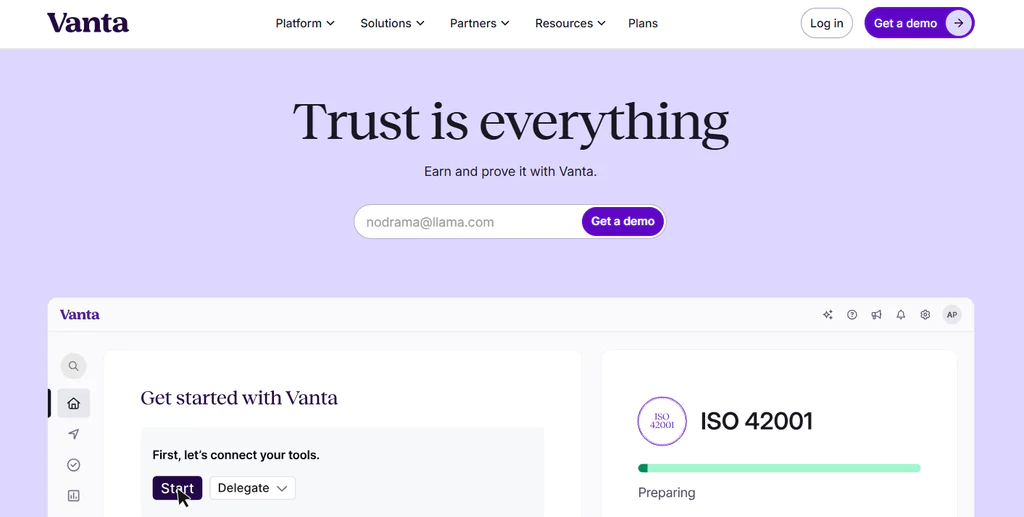The height and width of the screenshot is (517, 1024).
Task: Click the Log in button
Action: [x=826, y=24]
